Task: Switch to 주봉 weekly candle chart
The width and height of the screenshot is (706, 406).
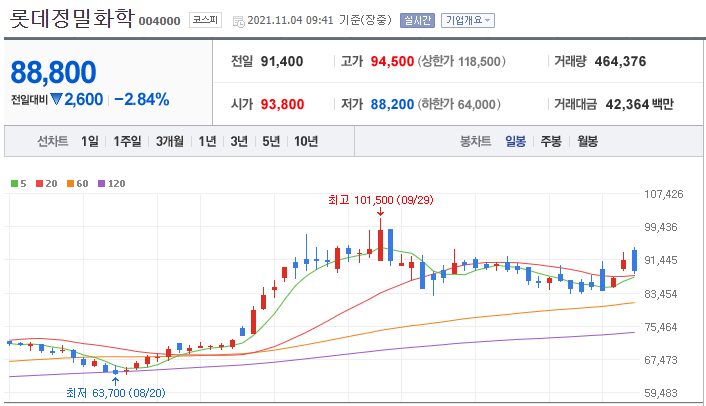Action: [551, 141]
